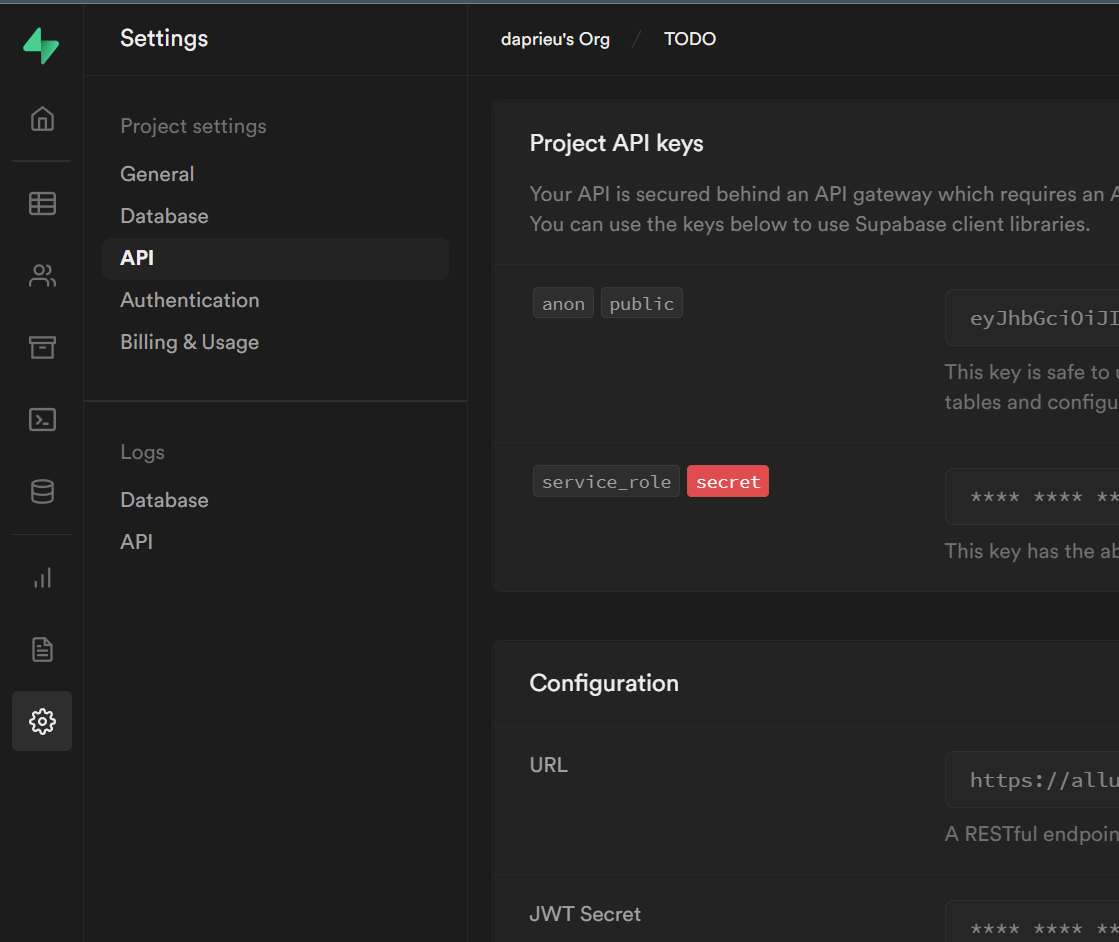The width and height of the screenshot is (1119, 942).
Task: Open the Table editor icon
Action: pyautogui.click(x=42, y=203)
